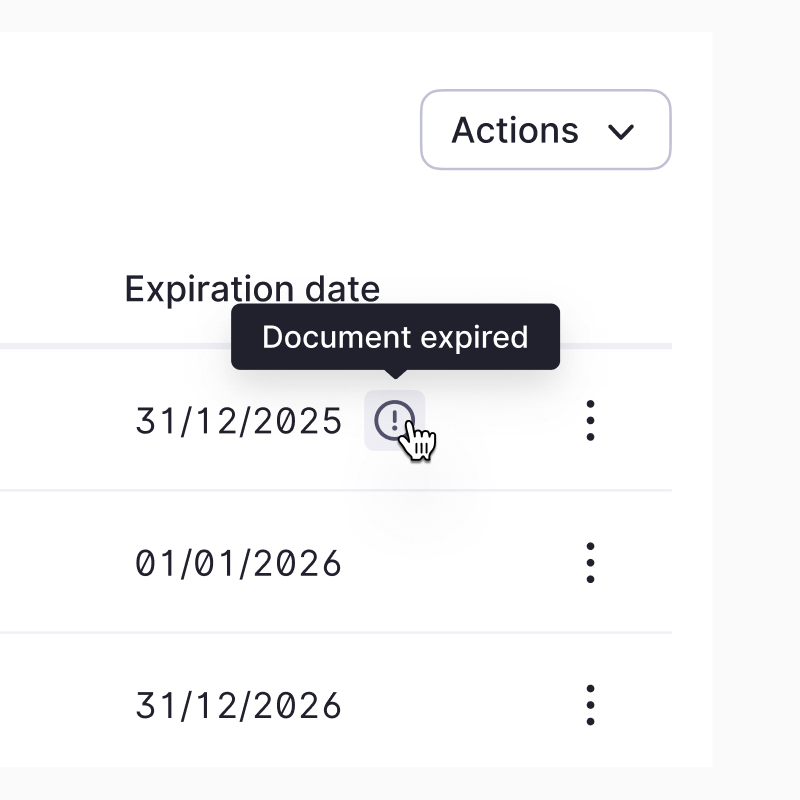
Task: Open the three-dot menu on the 31/12/2026 row
Action: click(x=591, y=704)
